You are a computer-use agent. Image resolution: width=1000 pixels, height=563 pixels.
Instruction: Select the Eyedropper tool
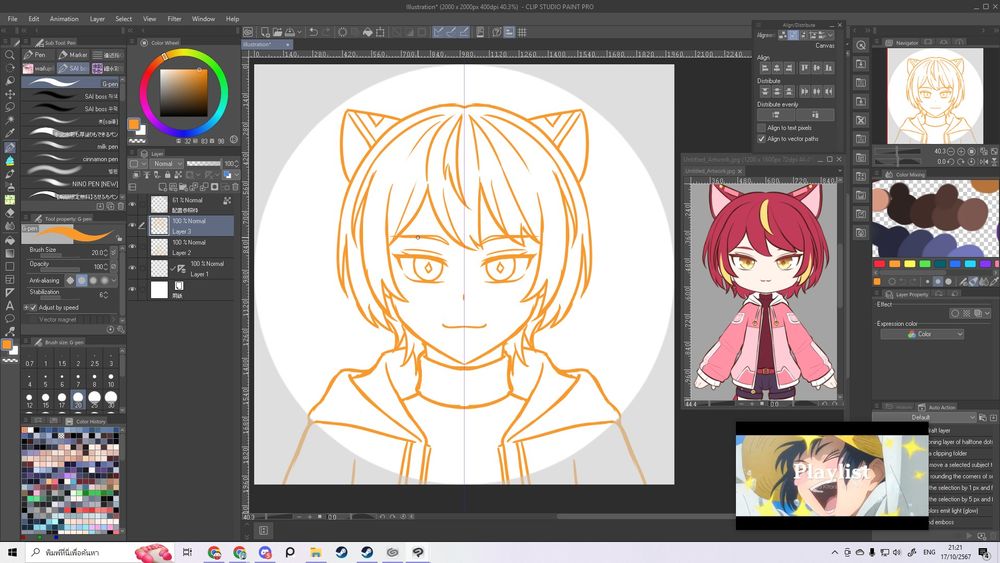point(9,134)
